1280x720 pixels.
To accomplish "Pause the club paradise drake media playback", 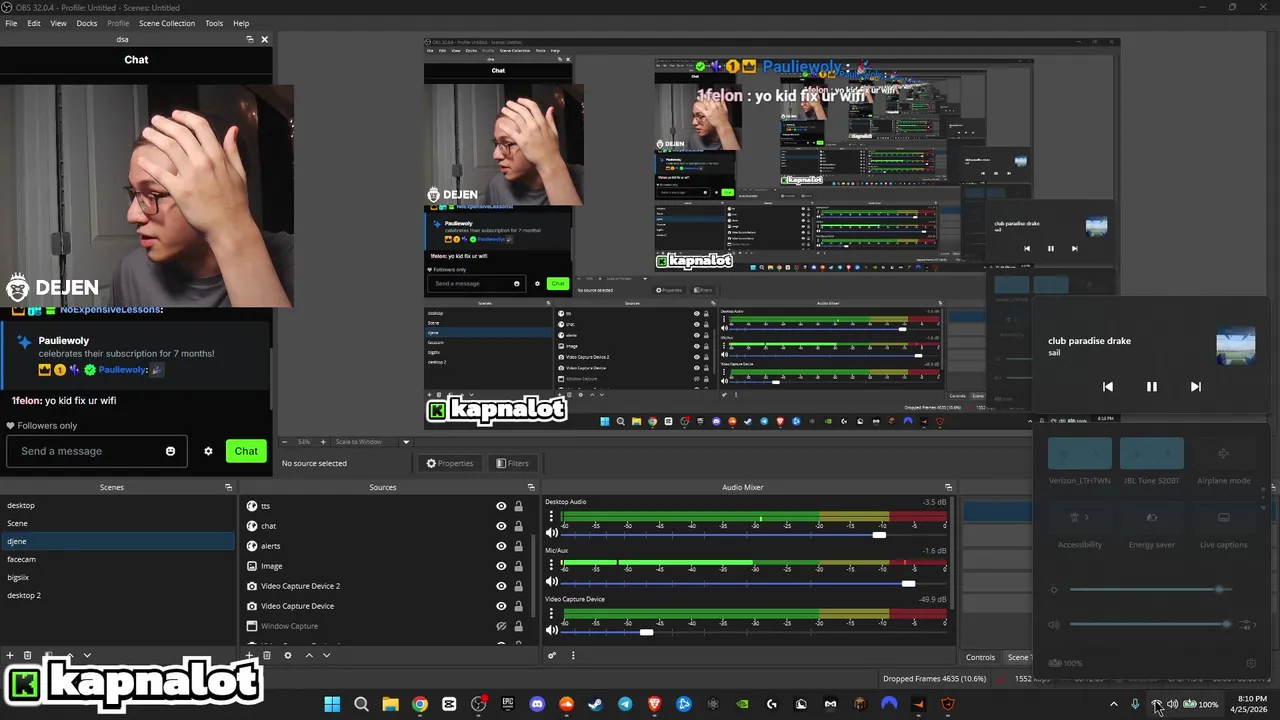I will [x=1151, y=387].
